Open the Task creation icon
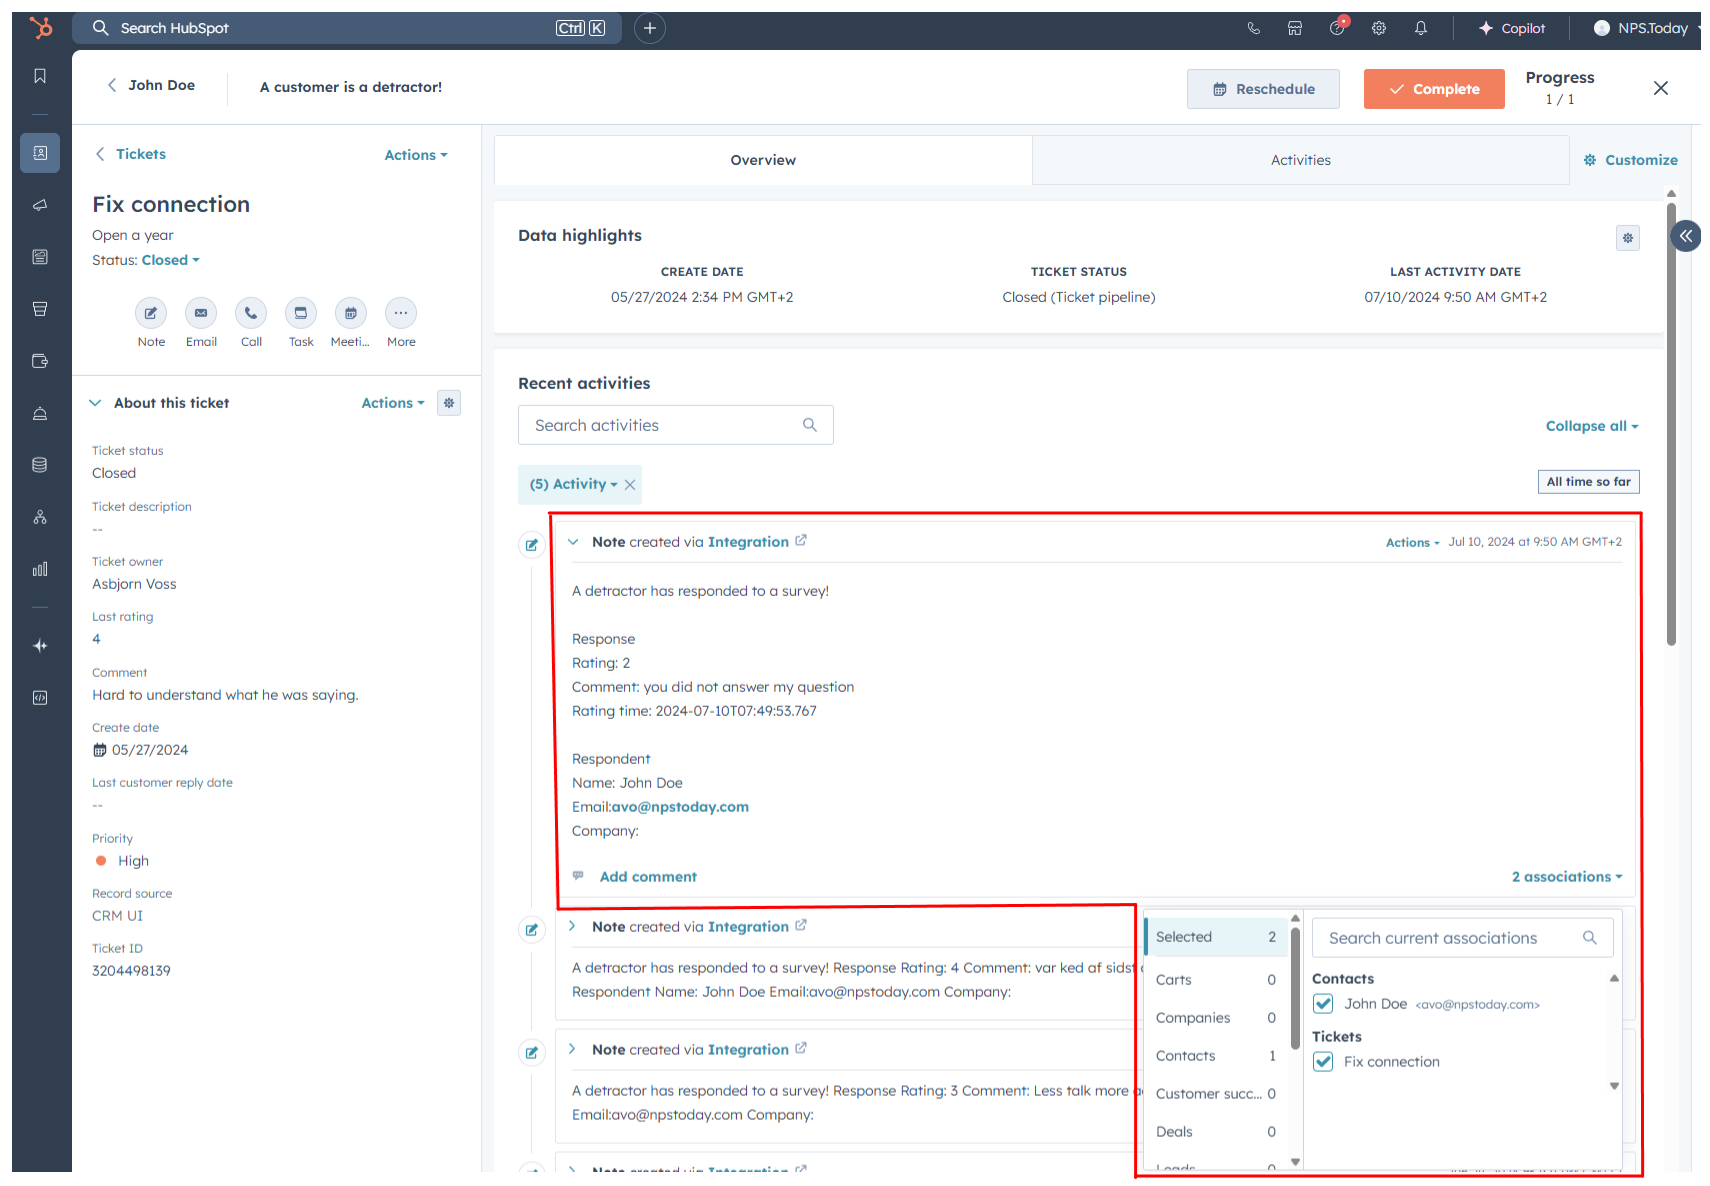This screenshot has width=1710, height=1186. point(301,313)
